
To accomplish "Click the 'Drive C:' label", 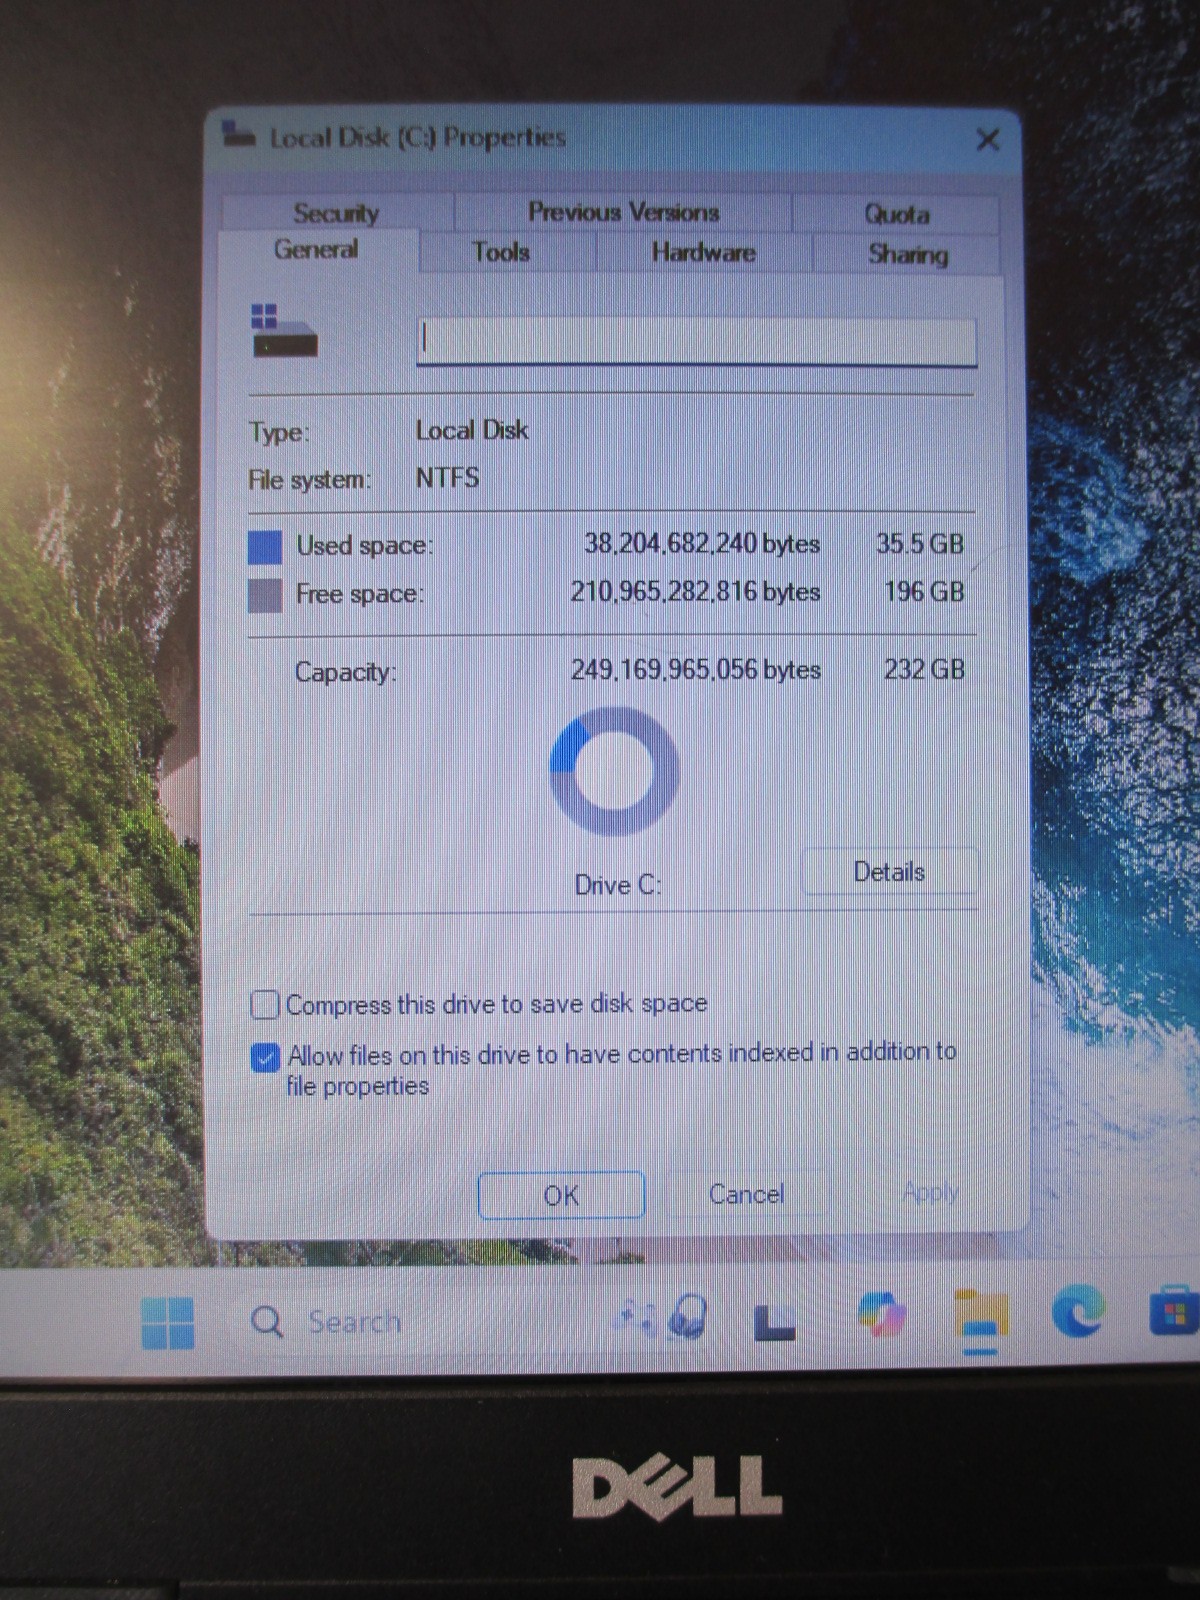I will [x=618, y=885].
